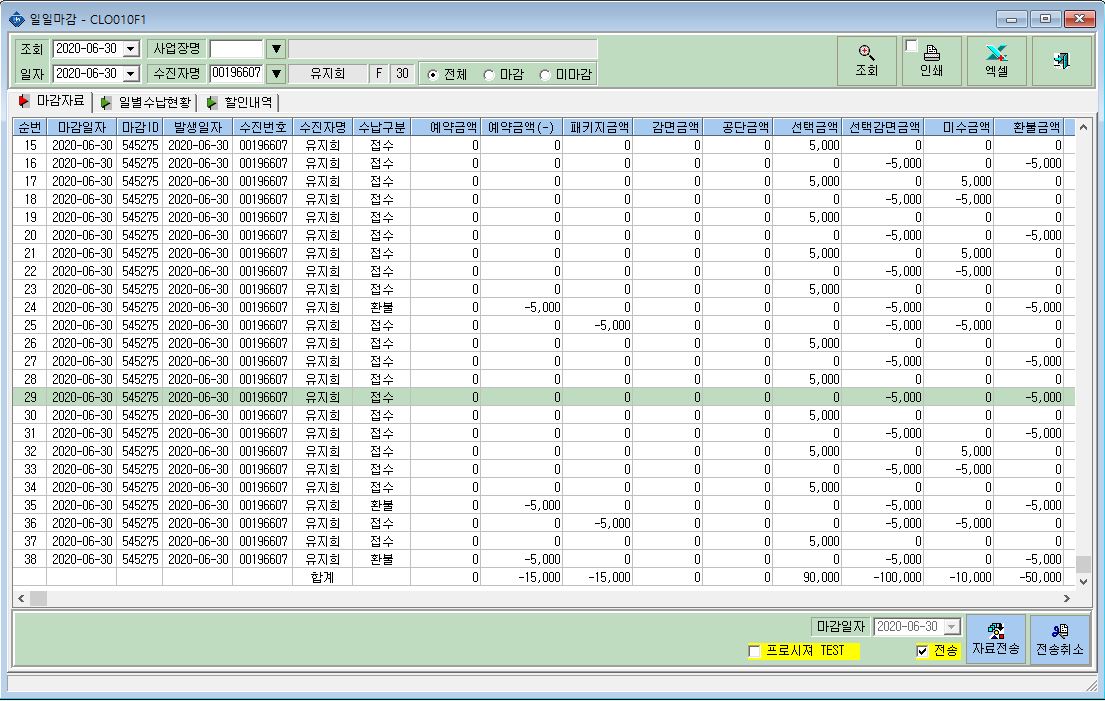Click the exit door icon button
The image size is (1105, 701).
1061,61
